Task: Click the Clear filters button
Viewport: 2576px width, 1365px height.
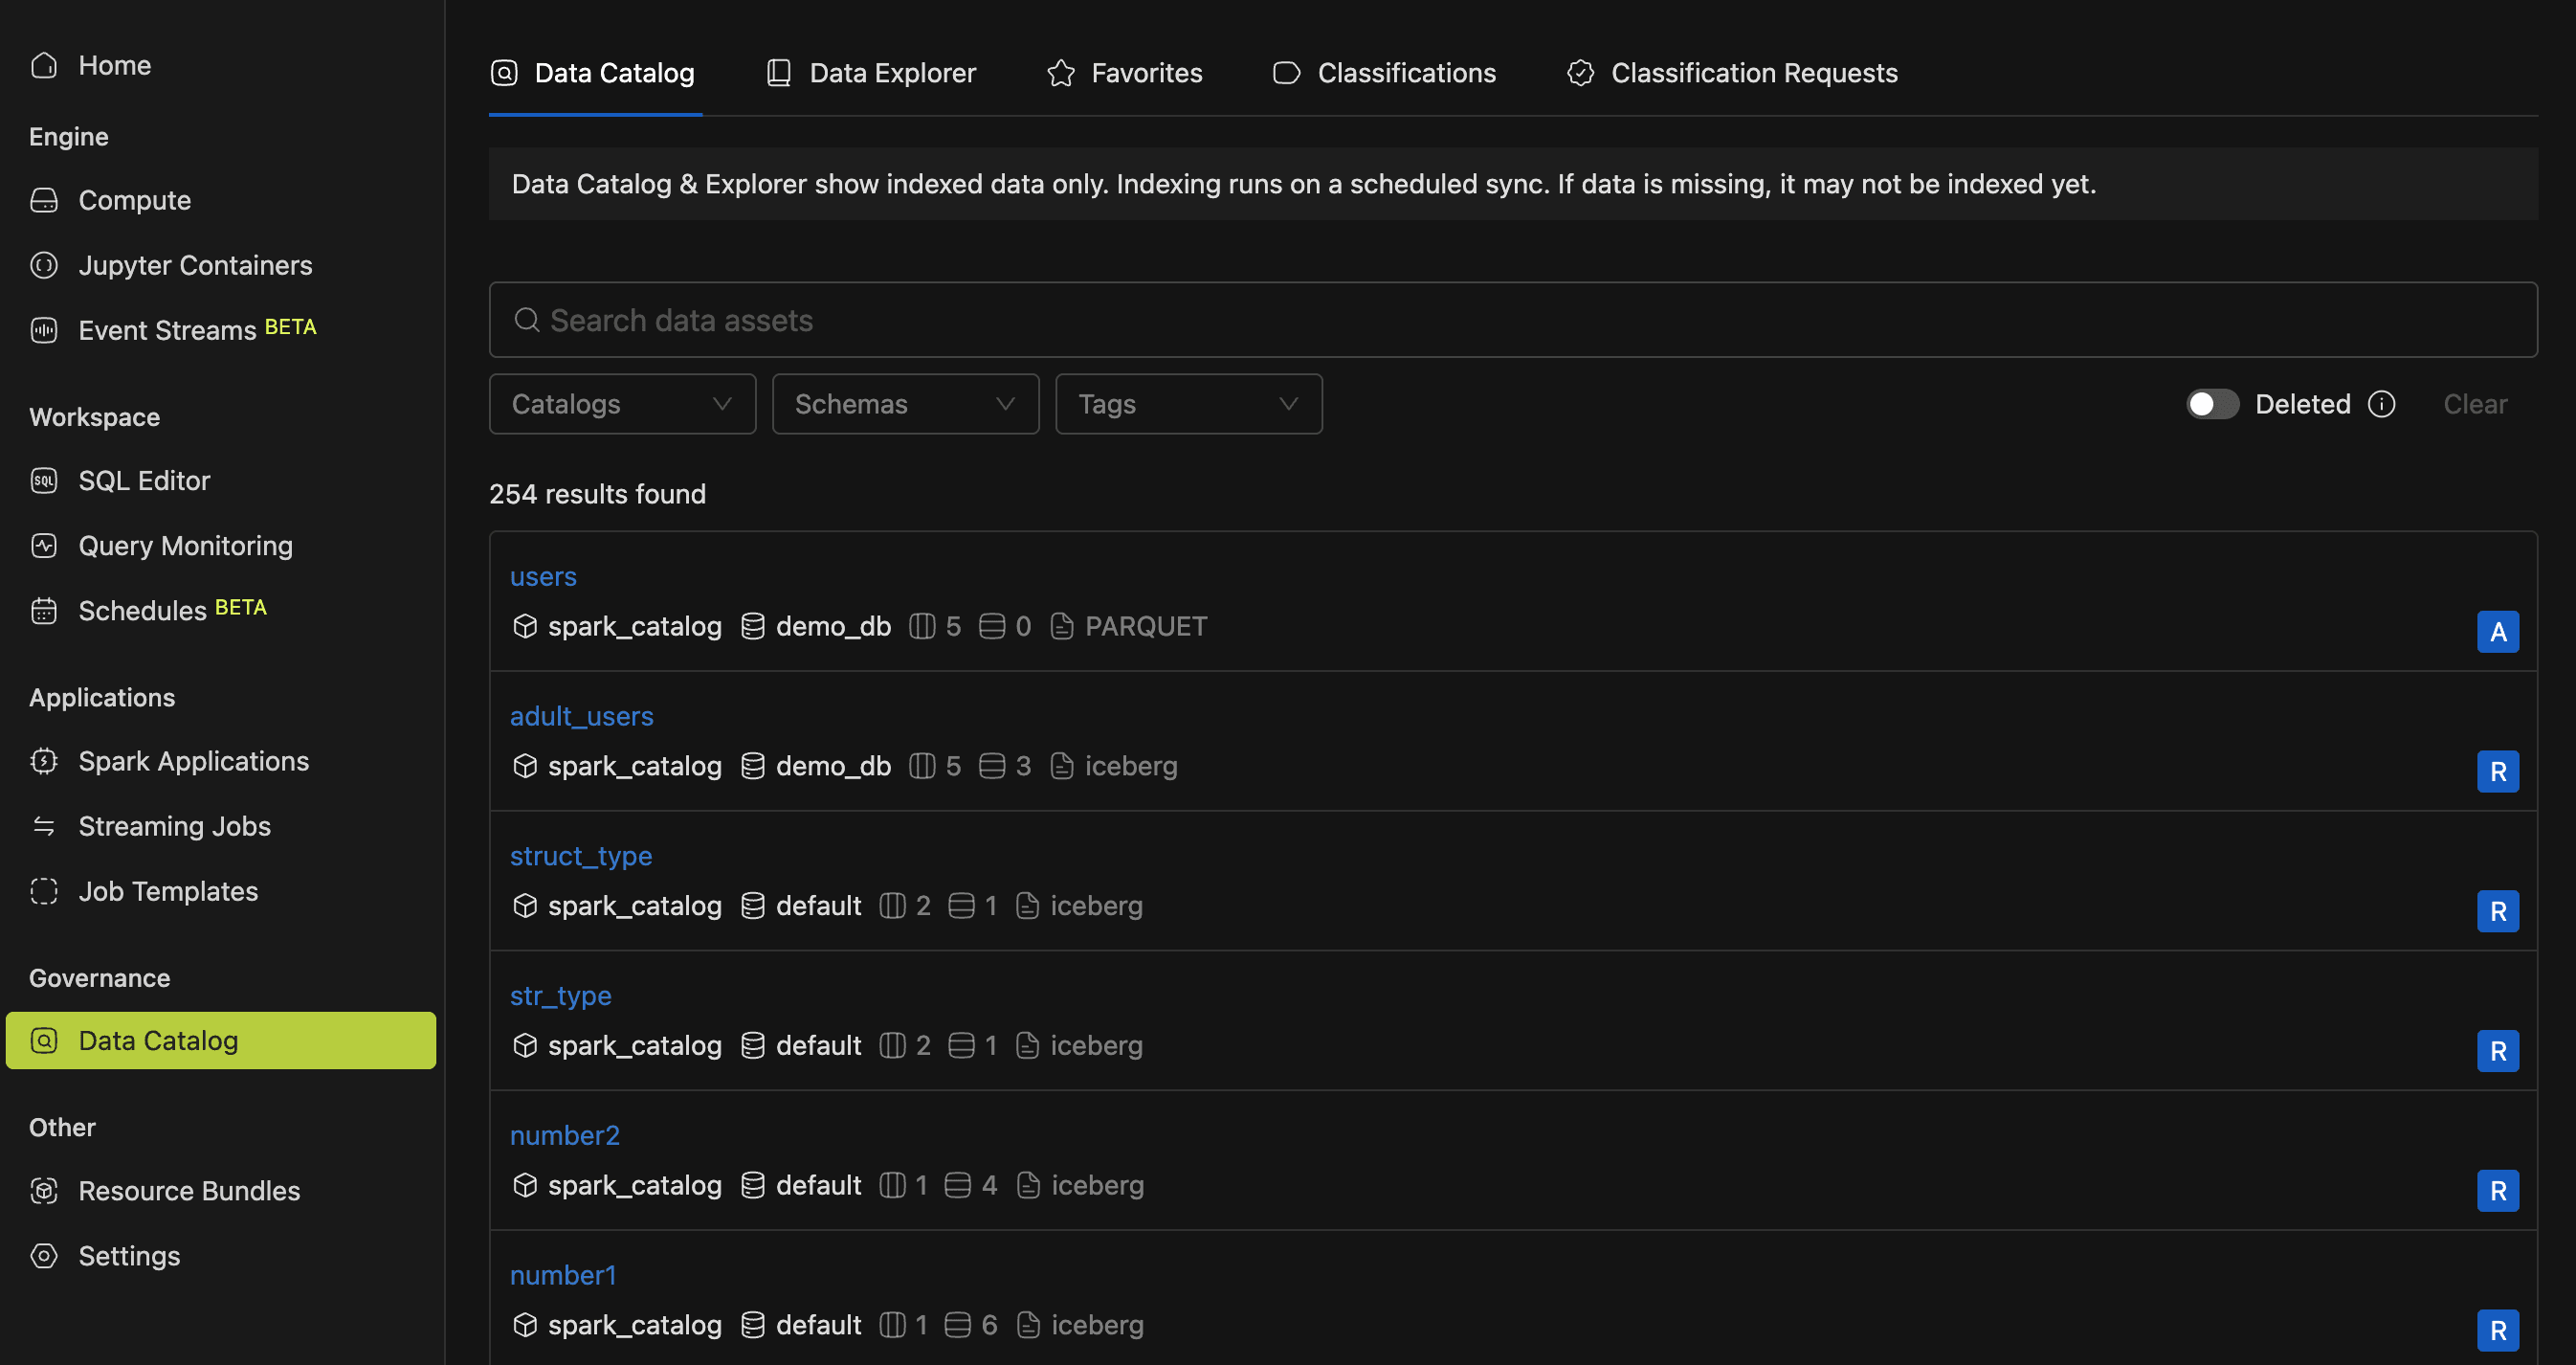Action: (2474, 404)
